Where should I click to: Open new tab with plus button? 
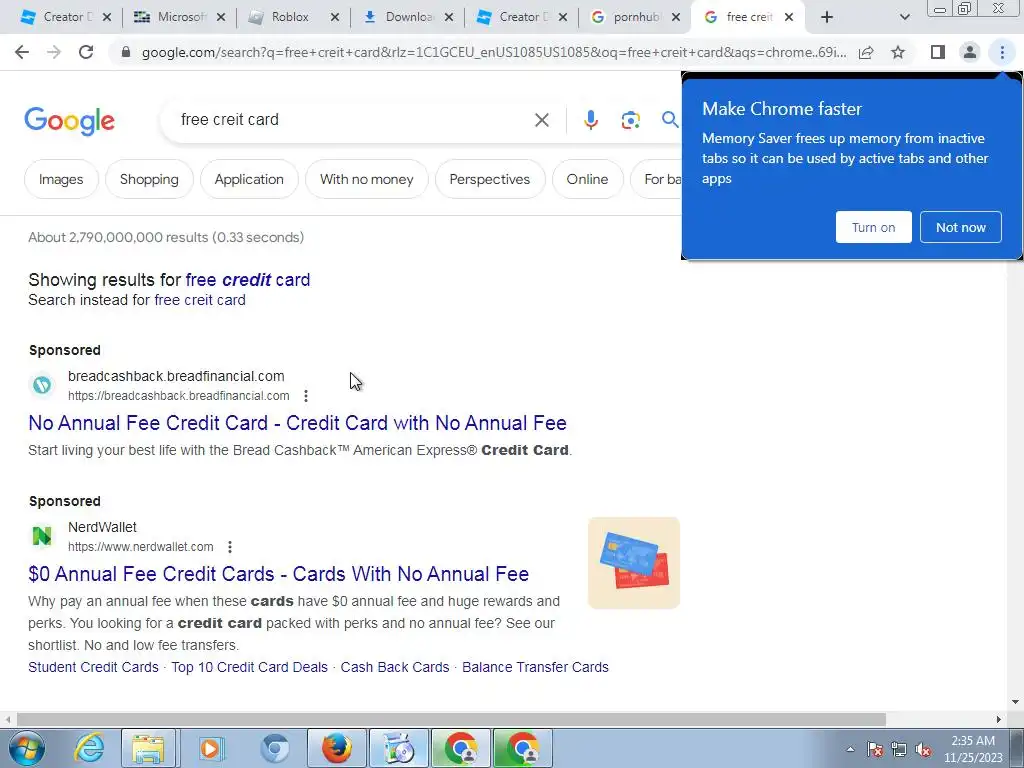(827, 17)
